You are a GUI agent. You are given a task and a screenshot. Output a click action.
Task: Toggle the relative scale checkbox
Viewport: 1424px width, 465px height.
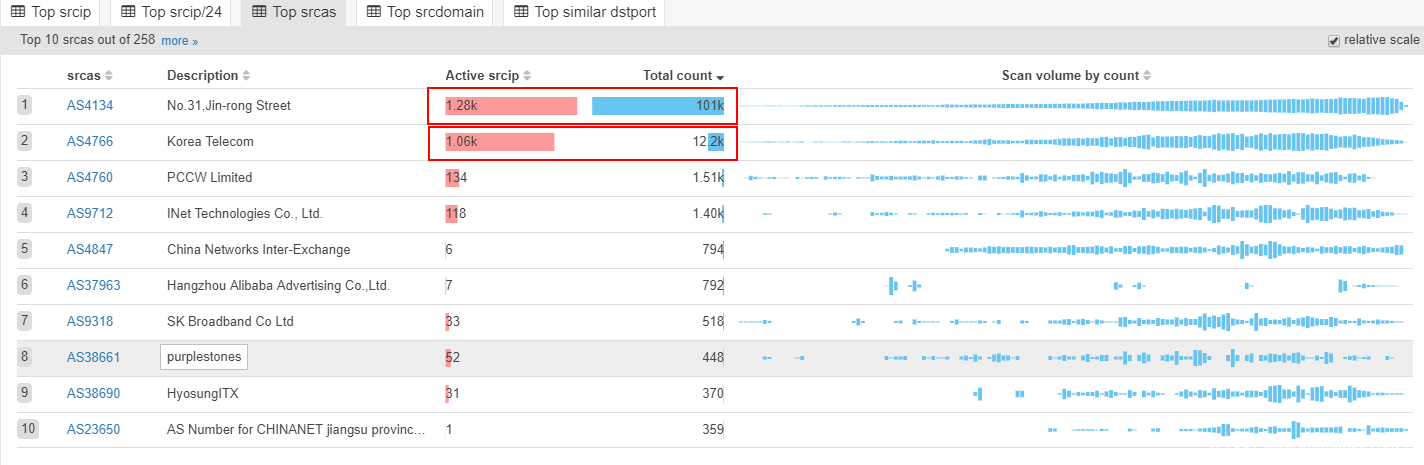tap(1333, 40)
